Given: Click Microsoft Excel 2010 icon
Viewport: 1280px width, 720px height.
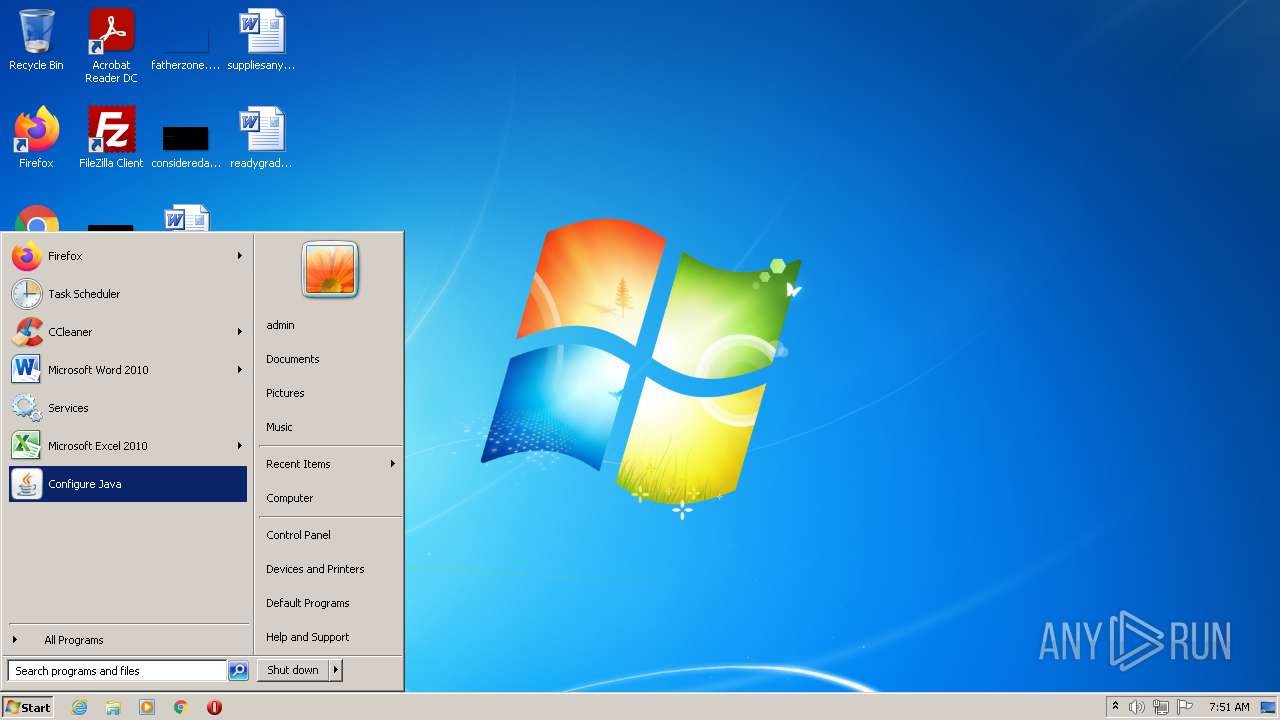Looking at the screenshot, I should pos(27,446).
